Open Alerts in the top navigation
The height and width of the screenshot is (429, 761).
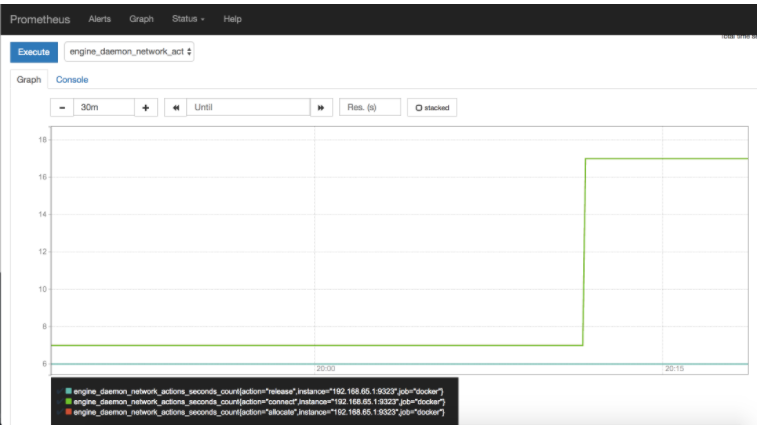pyautogui.click(x=100, y=19)
